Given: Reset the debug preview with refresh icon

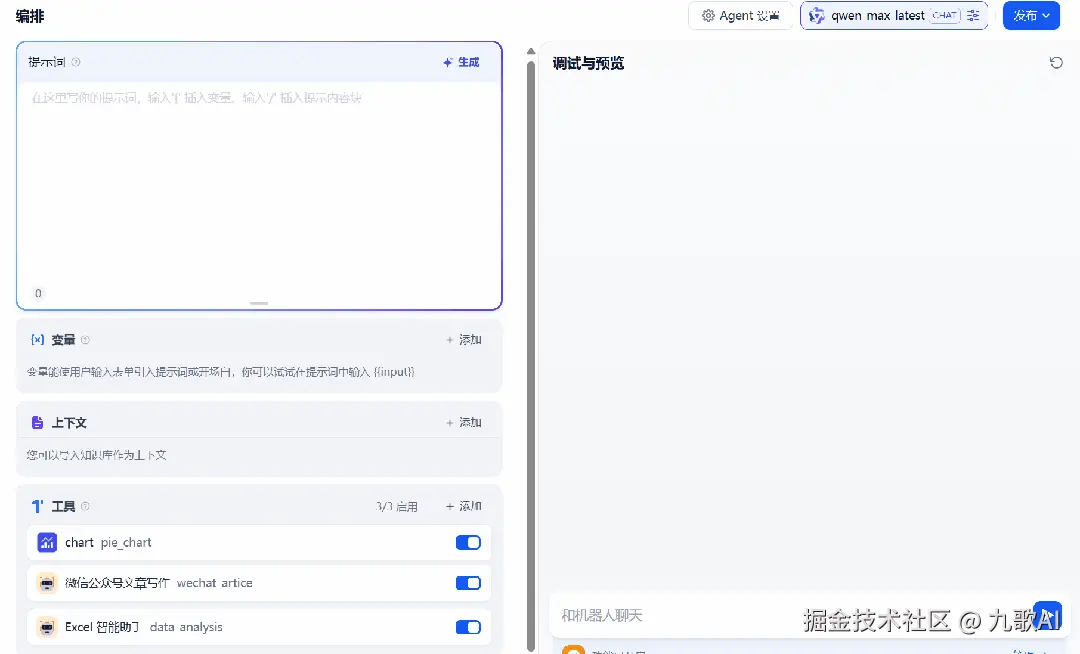Looking at the screenshot, I should (x=1057, y=62).
